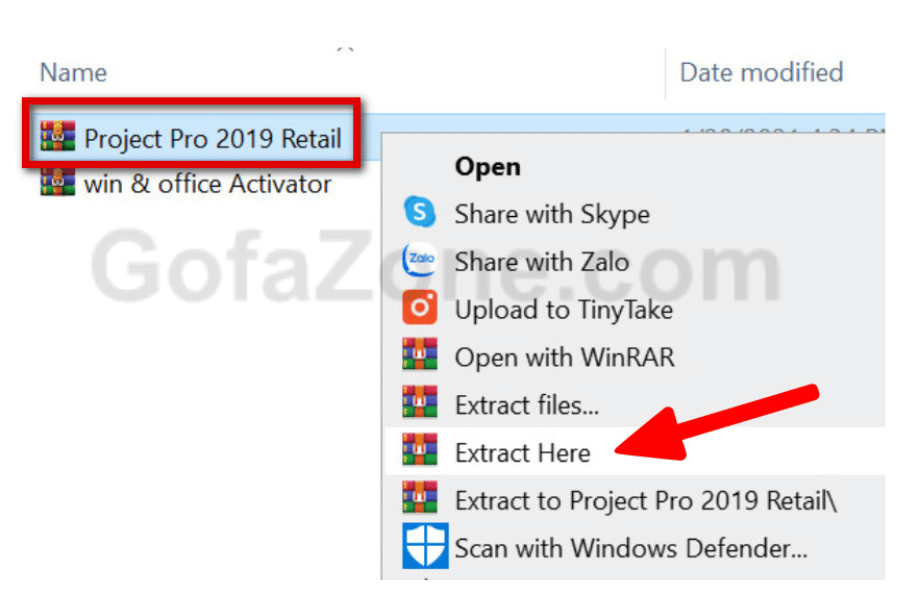Click the Skype icon in the menu
Viewport: 900px width, 600px height.
(420, 212)
